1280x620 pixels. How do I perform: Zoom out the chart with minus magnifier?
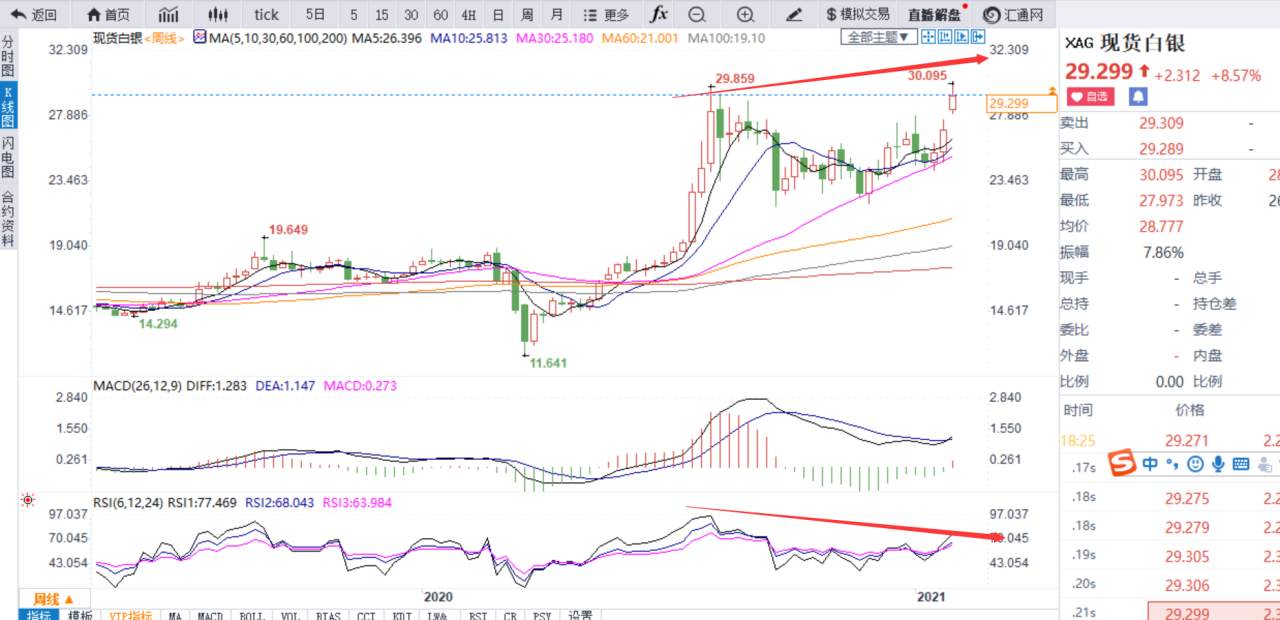click(x=697, y=14)
